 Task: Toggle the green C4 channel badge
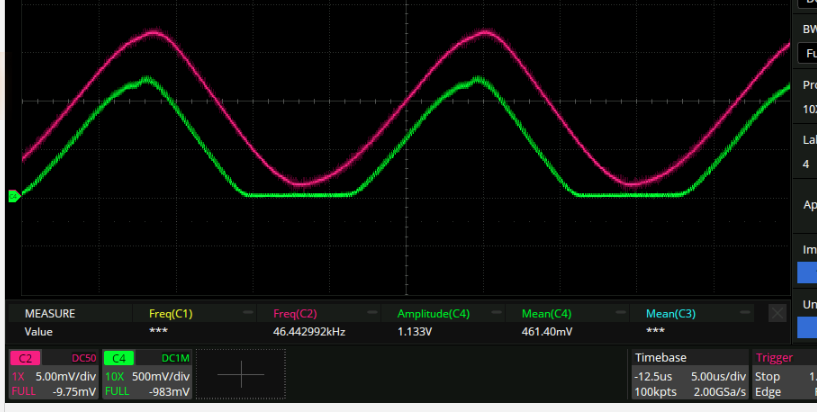(118, 357)
